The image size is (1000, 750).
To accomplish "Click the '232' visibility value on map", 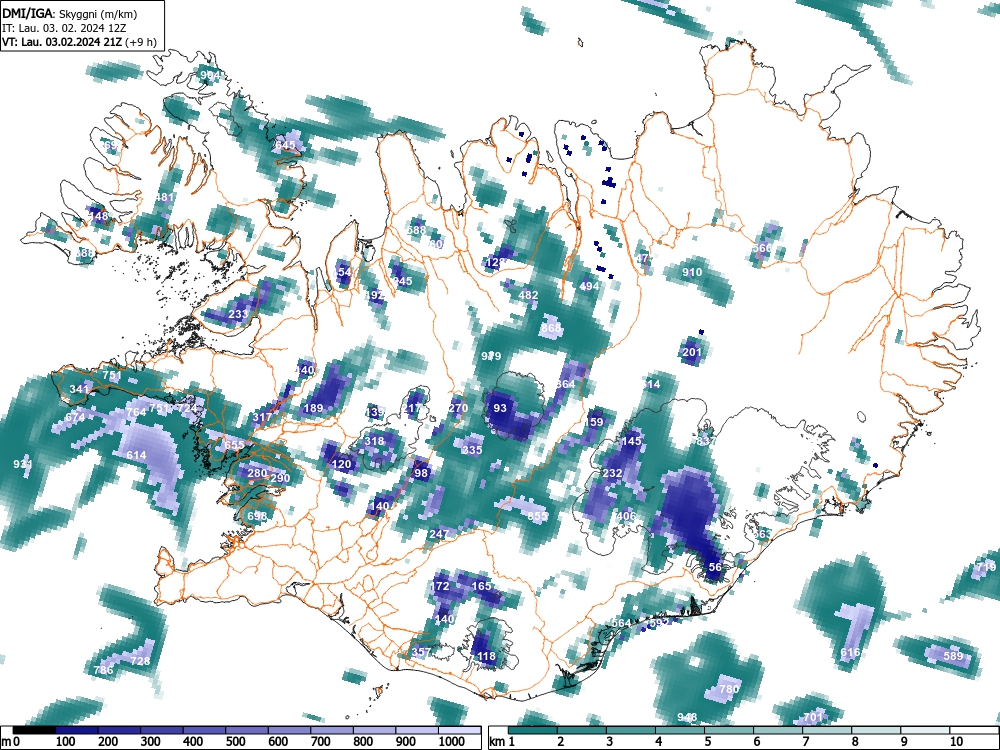I will [612, 473].
